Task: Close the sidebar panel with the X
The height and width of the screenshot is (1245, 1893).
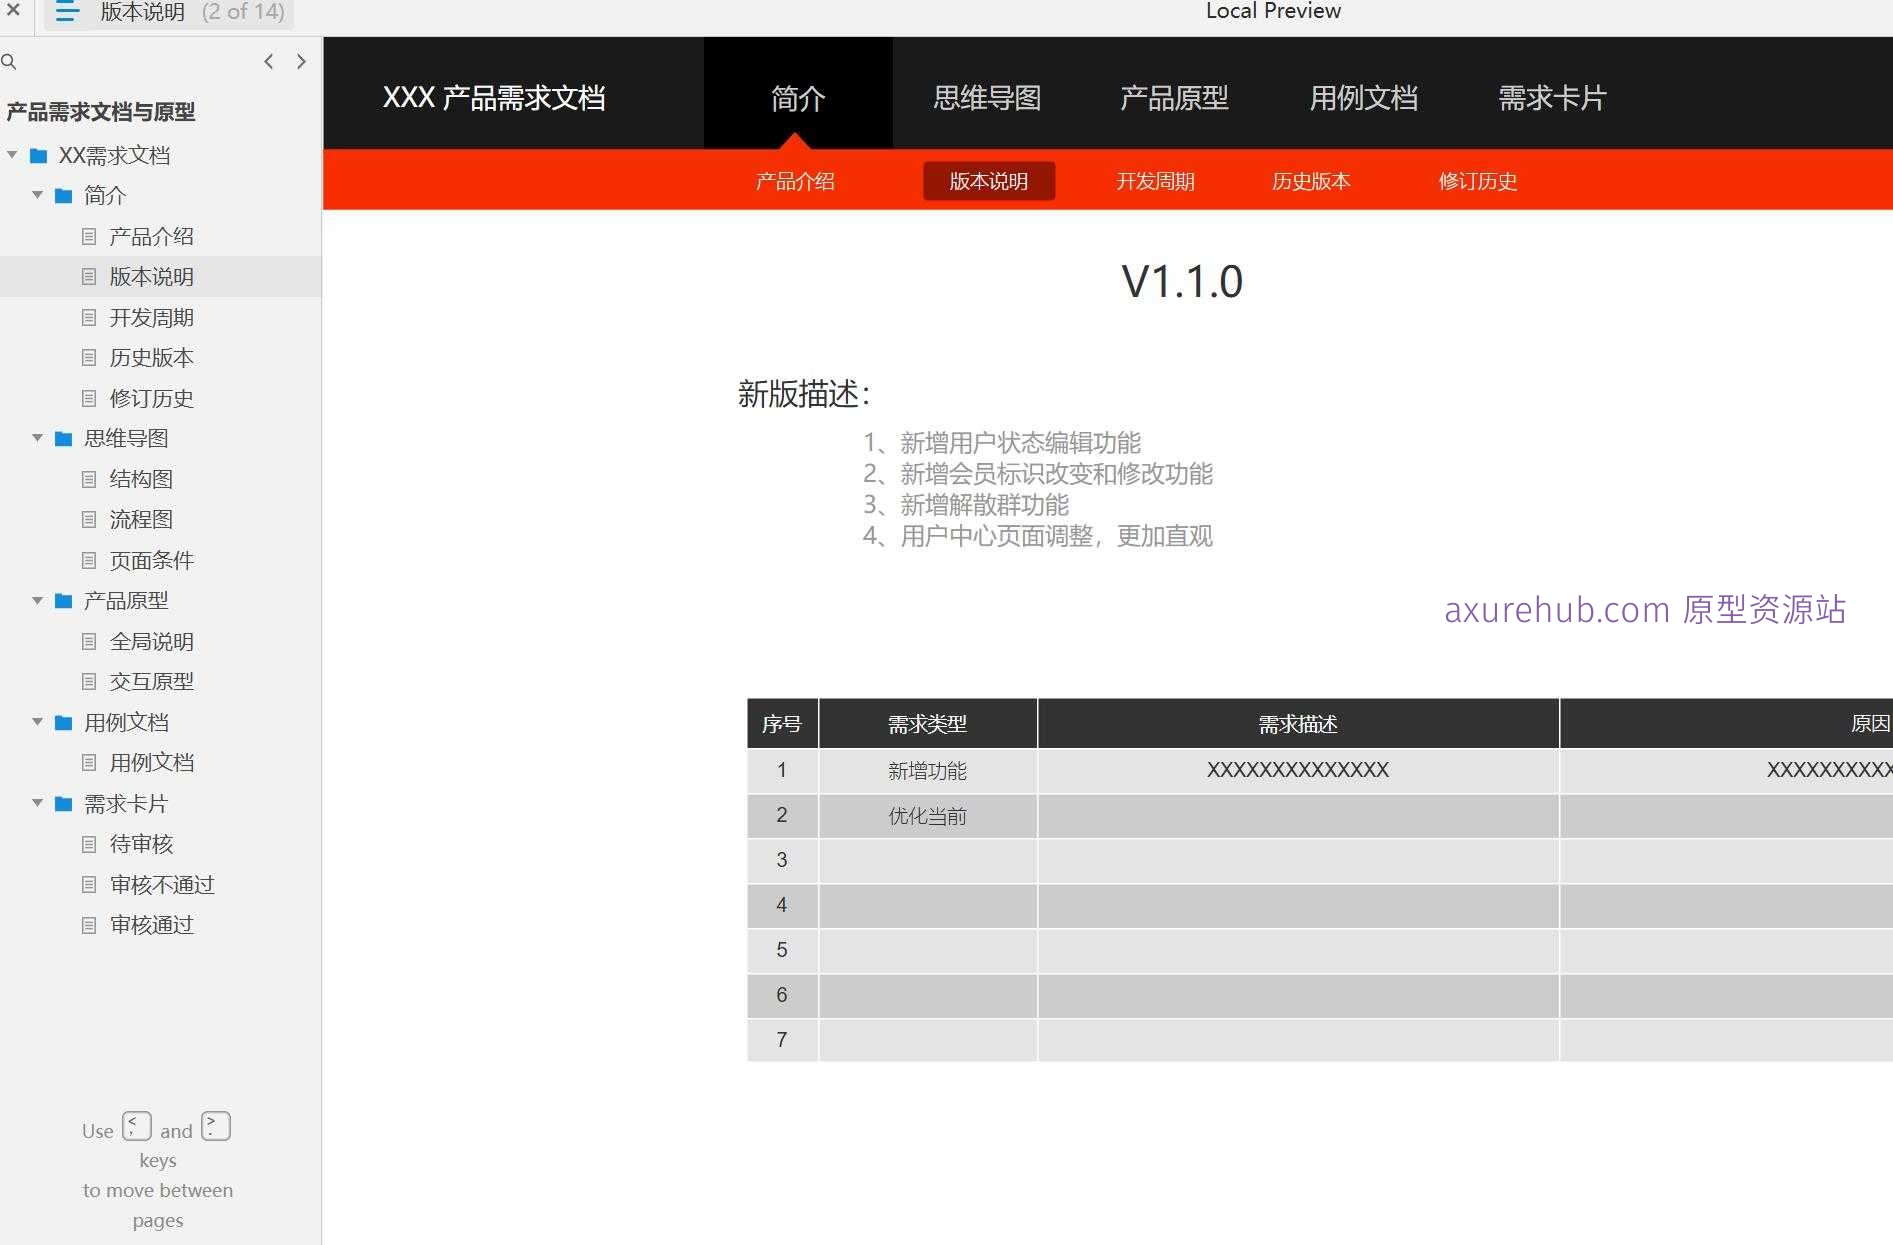Action: 13,13
